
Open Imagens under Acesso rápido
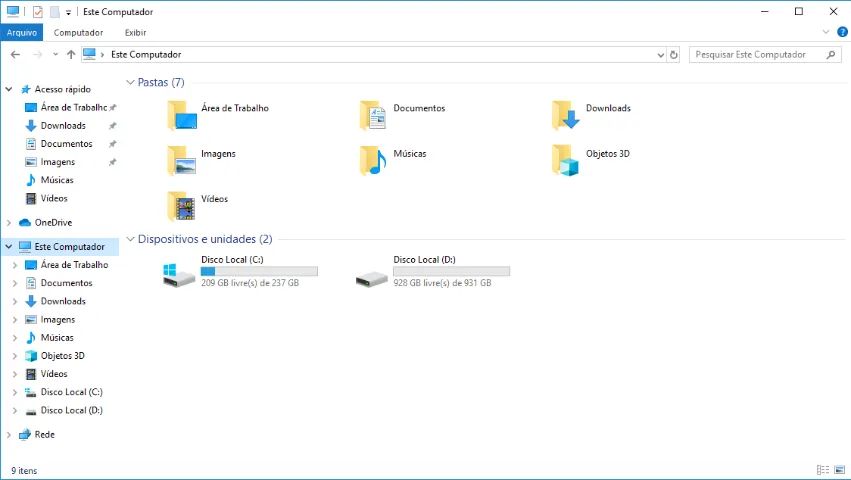[57, 162]
